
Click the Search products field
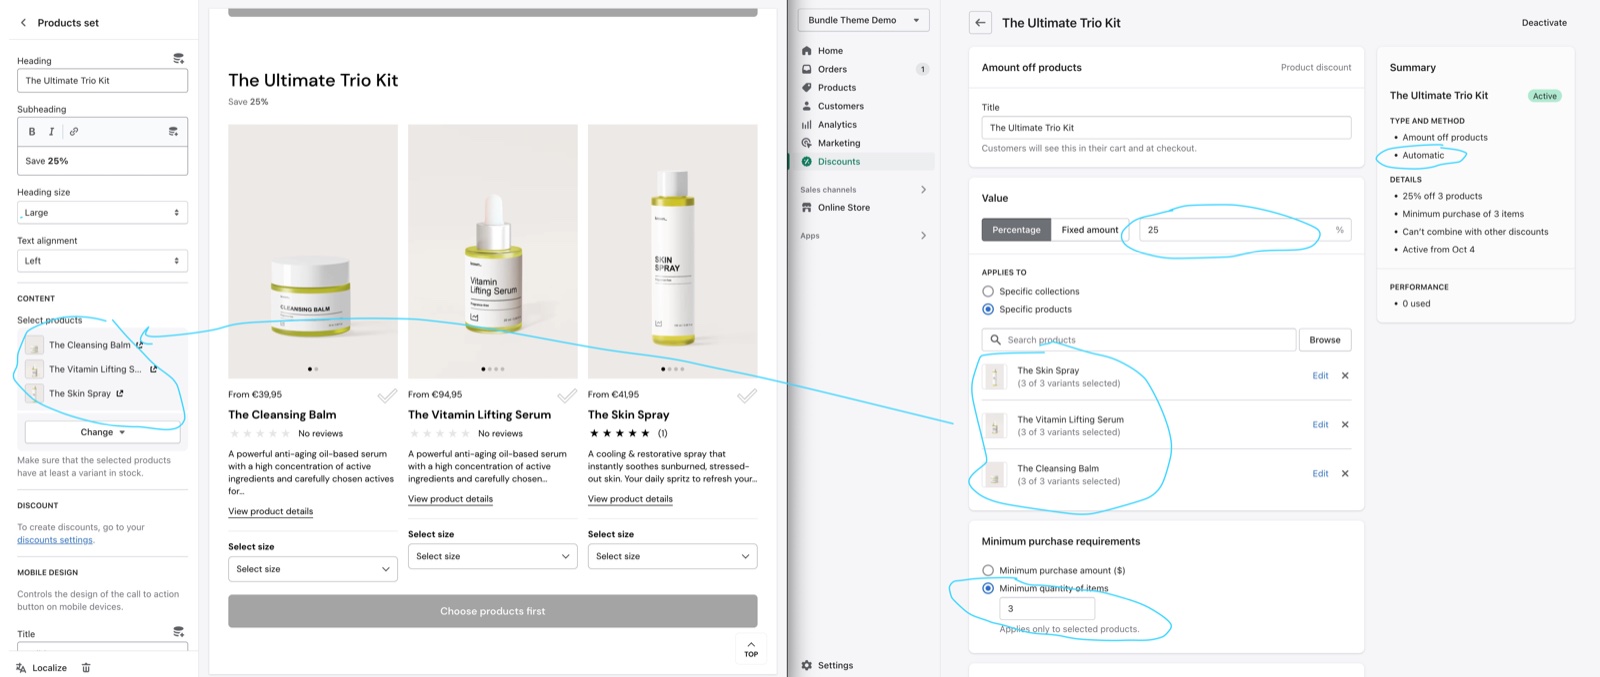point(1139,340)
